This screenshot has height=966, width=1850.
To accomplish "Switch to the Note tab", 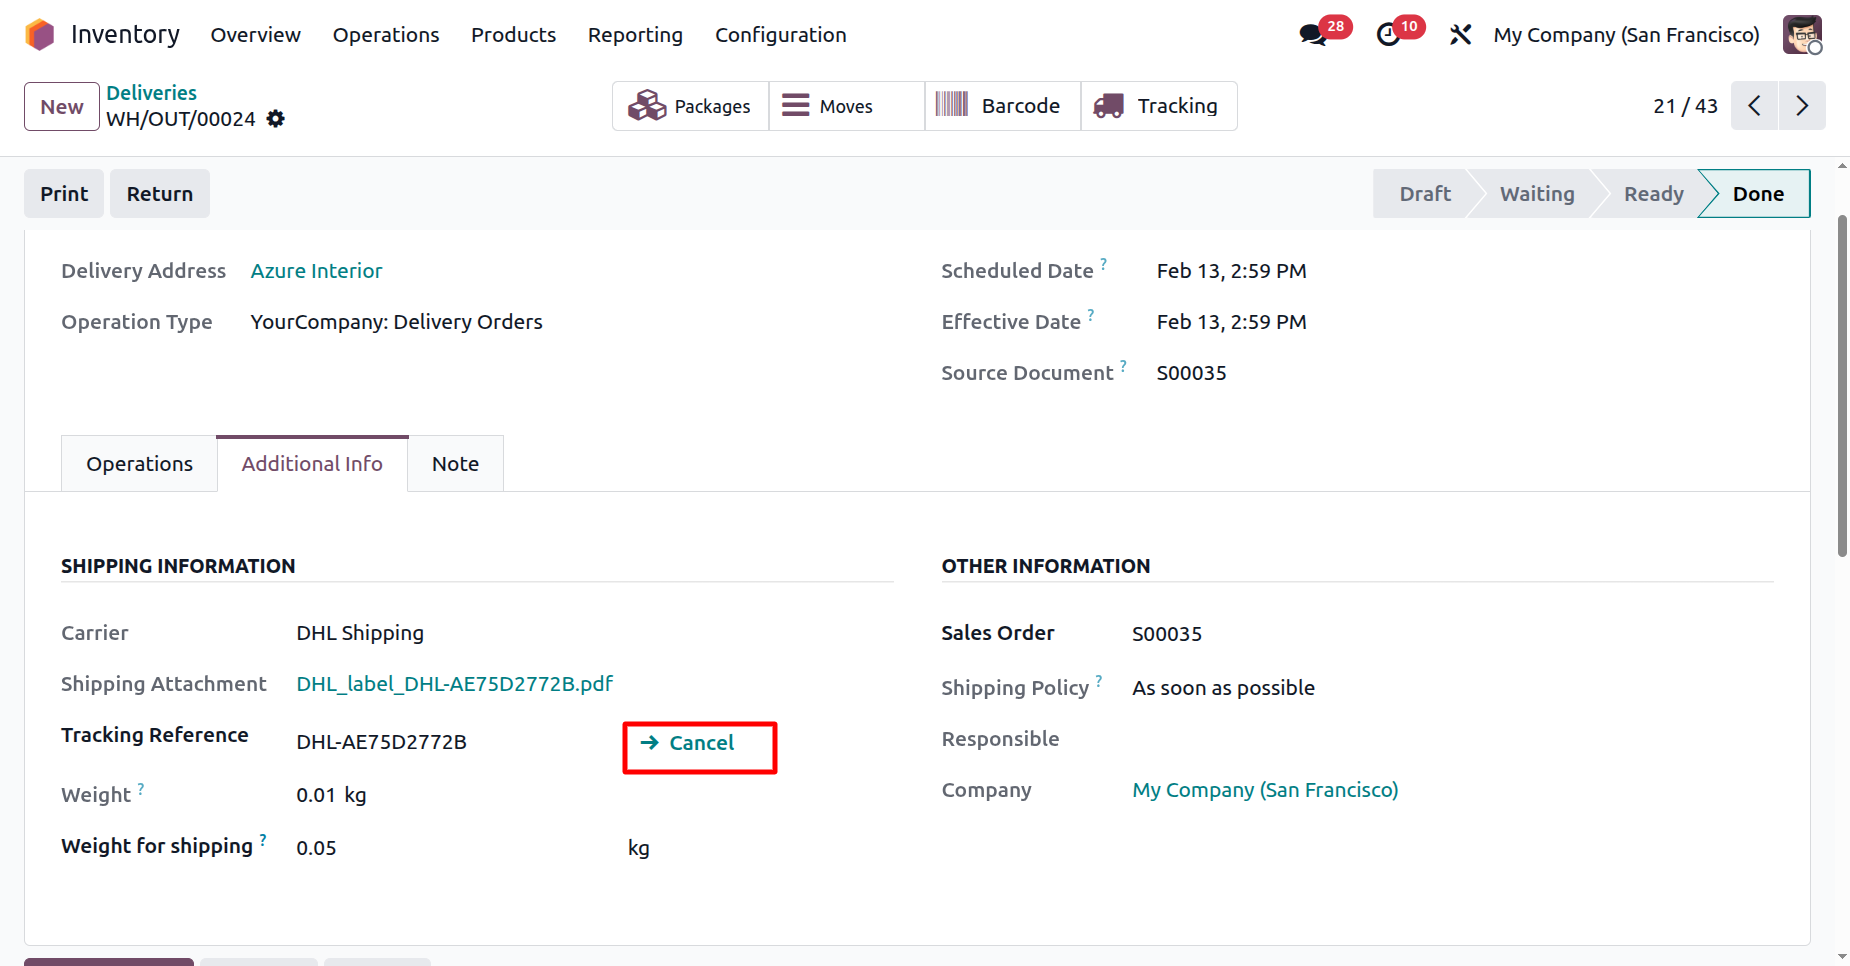I will 455,464.
